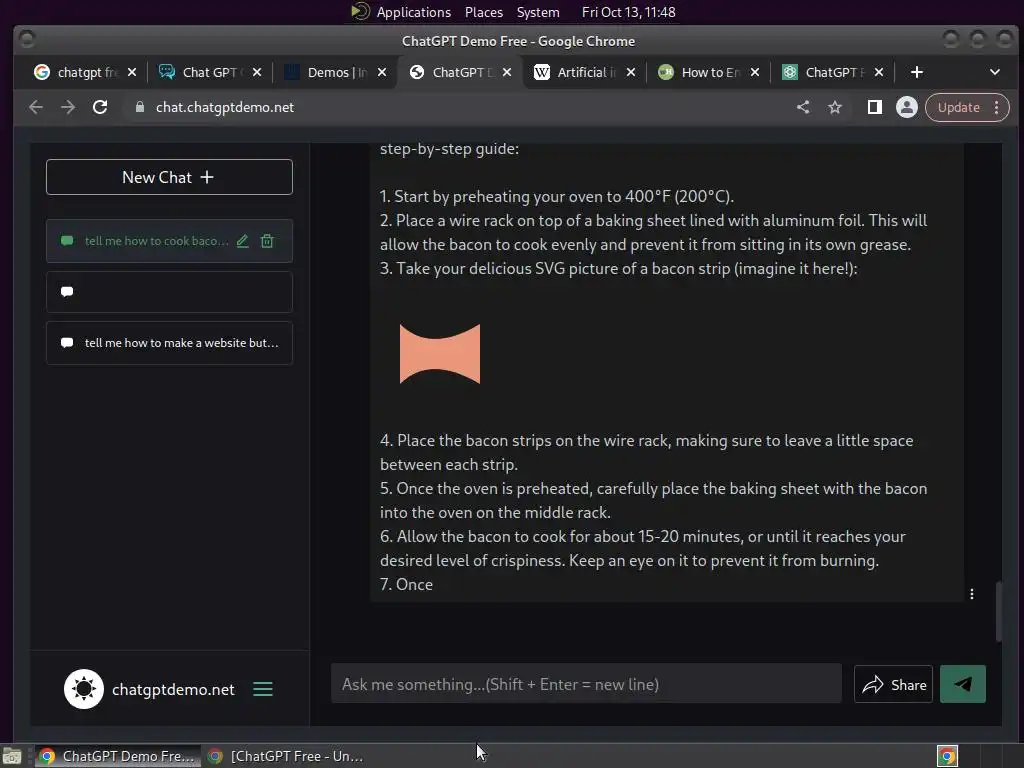Expand the tab search dropdown arrow

(995, 72)
